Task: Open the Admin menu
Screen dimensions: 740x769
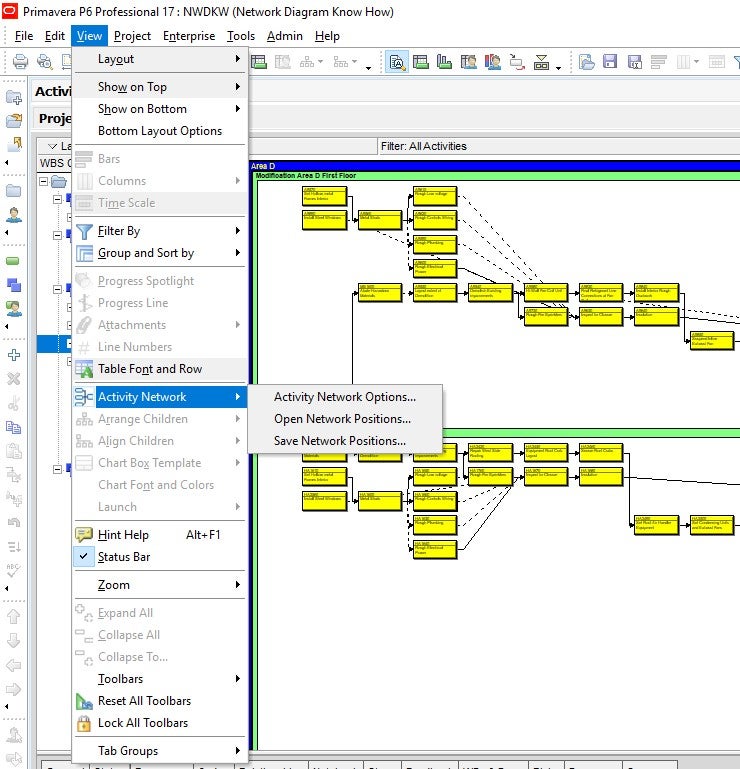Action: (284, 36)
